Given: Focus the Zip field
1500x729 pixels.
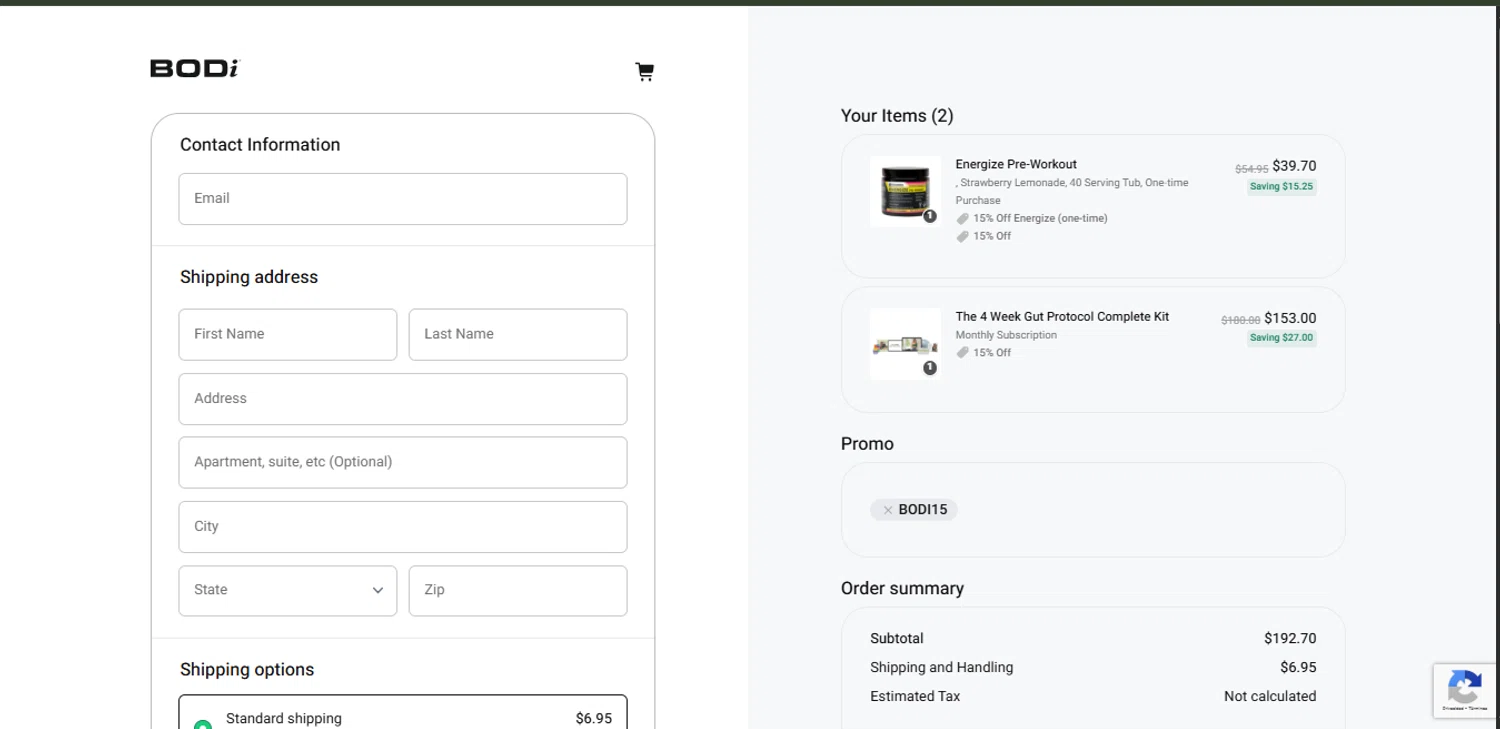Looking at the screenshot, I should coord(518,590).
